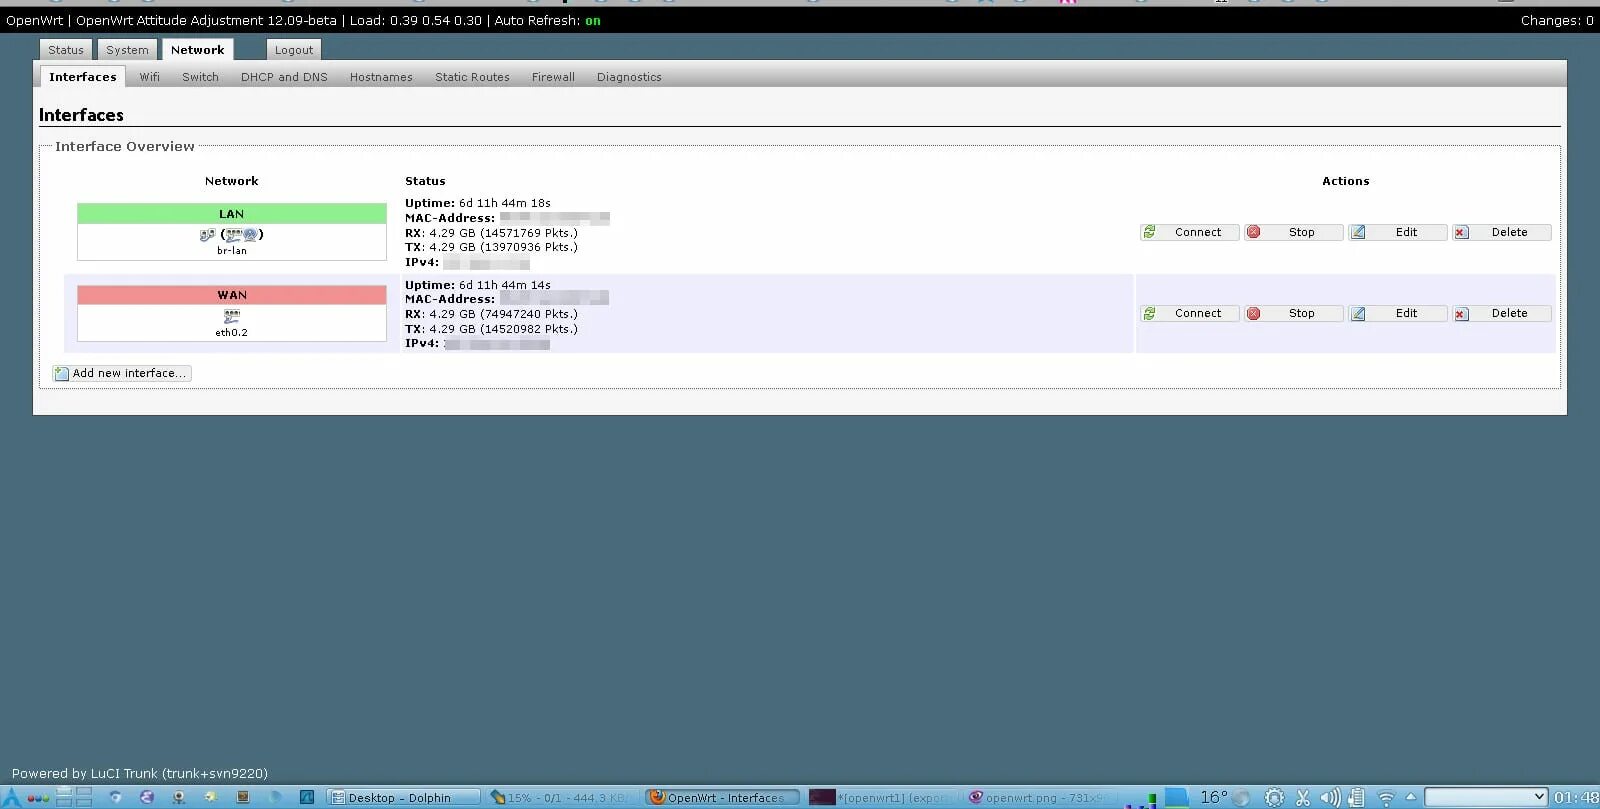Click the Changes: 0 indicator
Viewport: 1600px width, 809px height.
[x=1557, y=20]
